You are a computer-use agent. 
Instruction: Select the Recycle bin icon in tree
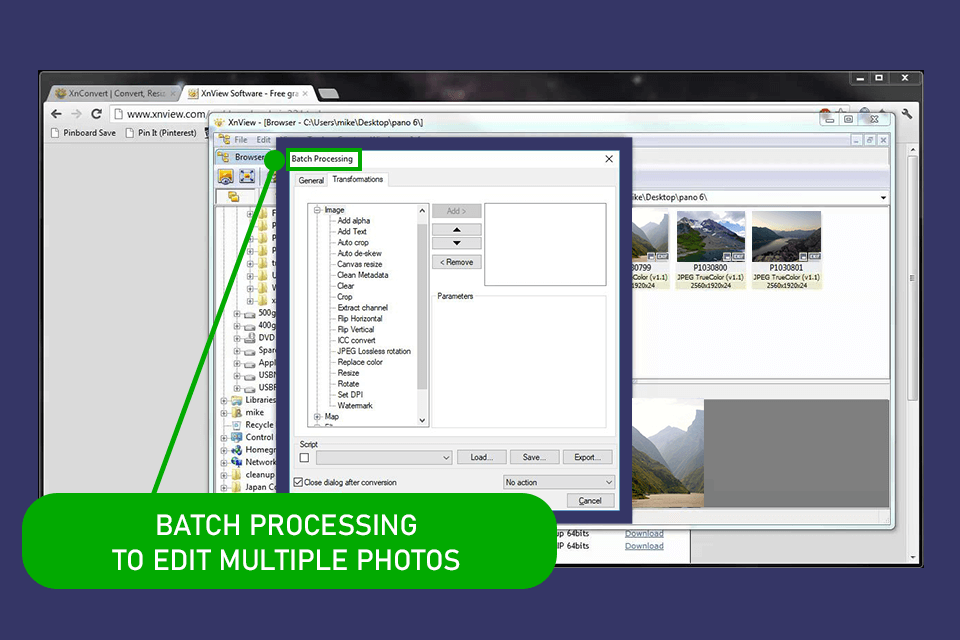(x=236, y=424)
